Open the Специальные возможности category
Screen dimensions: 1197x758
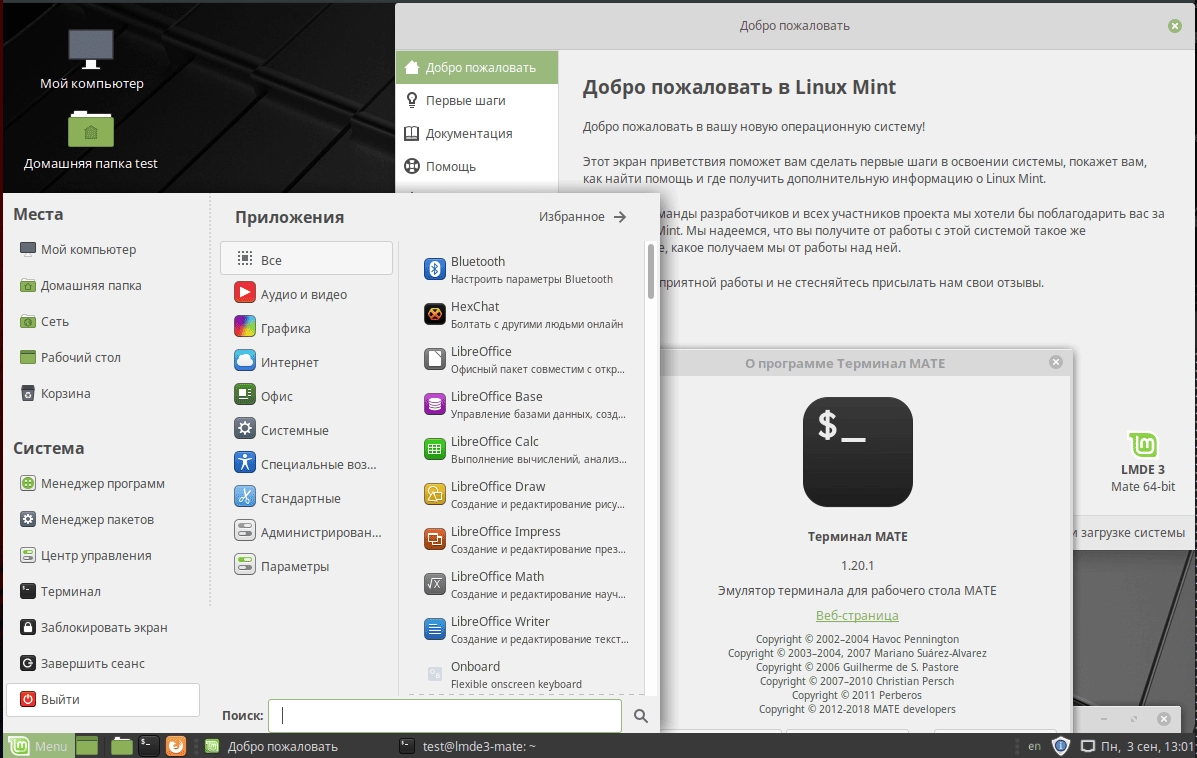[x=306, y=463]
